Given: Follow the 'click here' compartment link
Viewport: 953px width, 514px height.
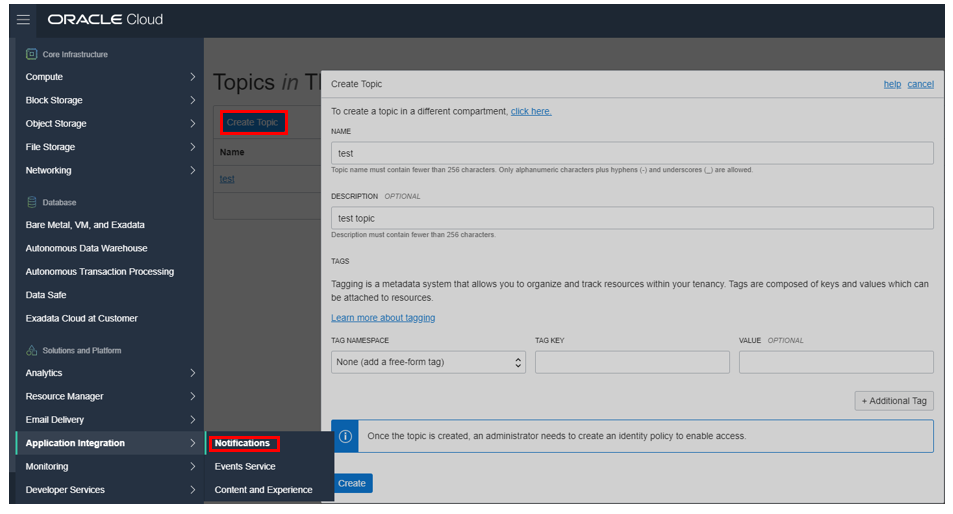Looking at the screenshot, I should [531, 111].
